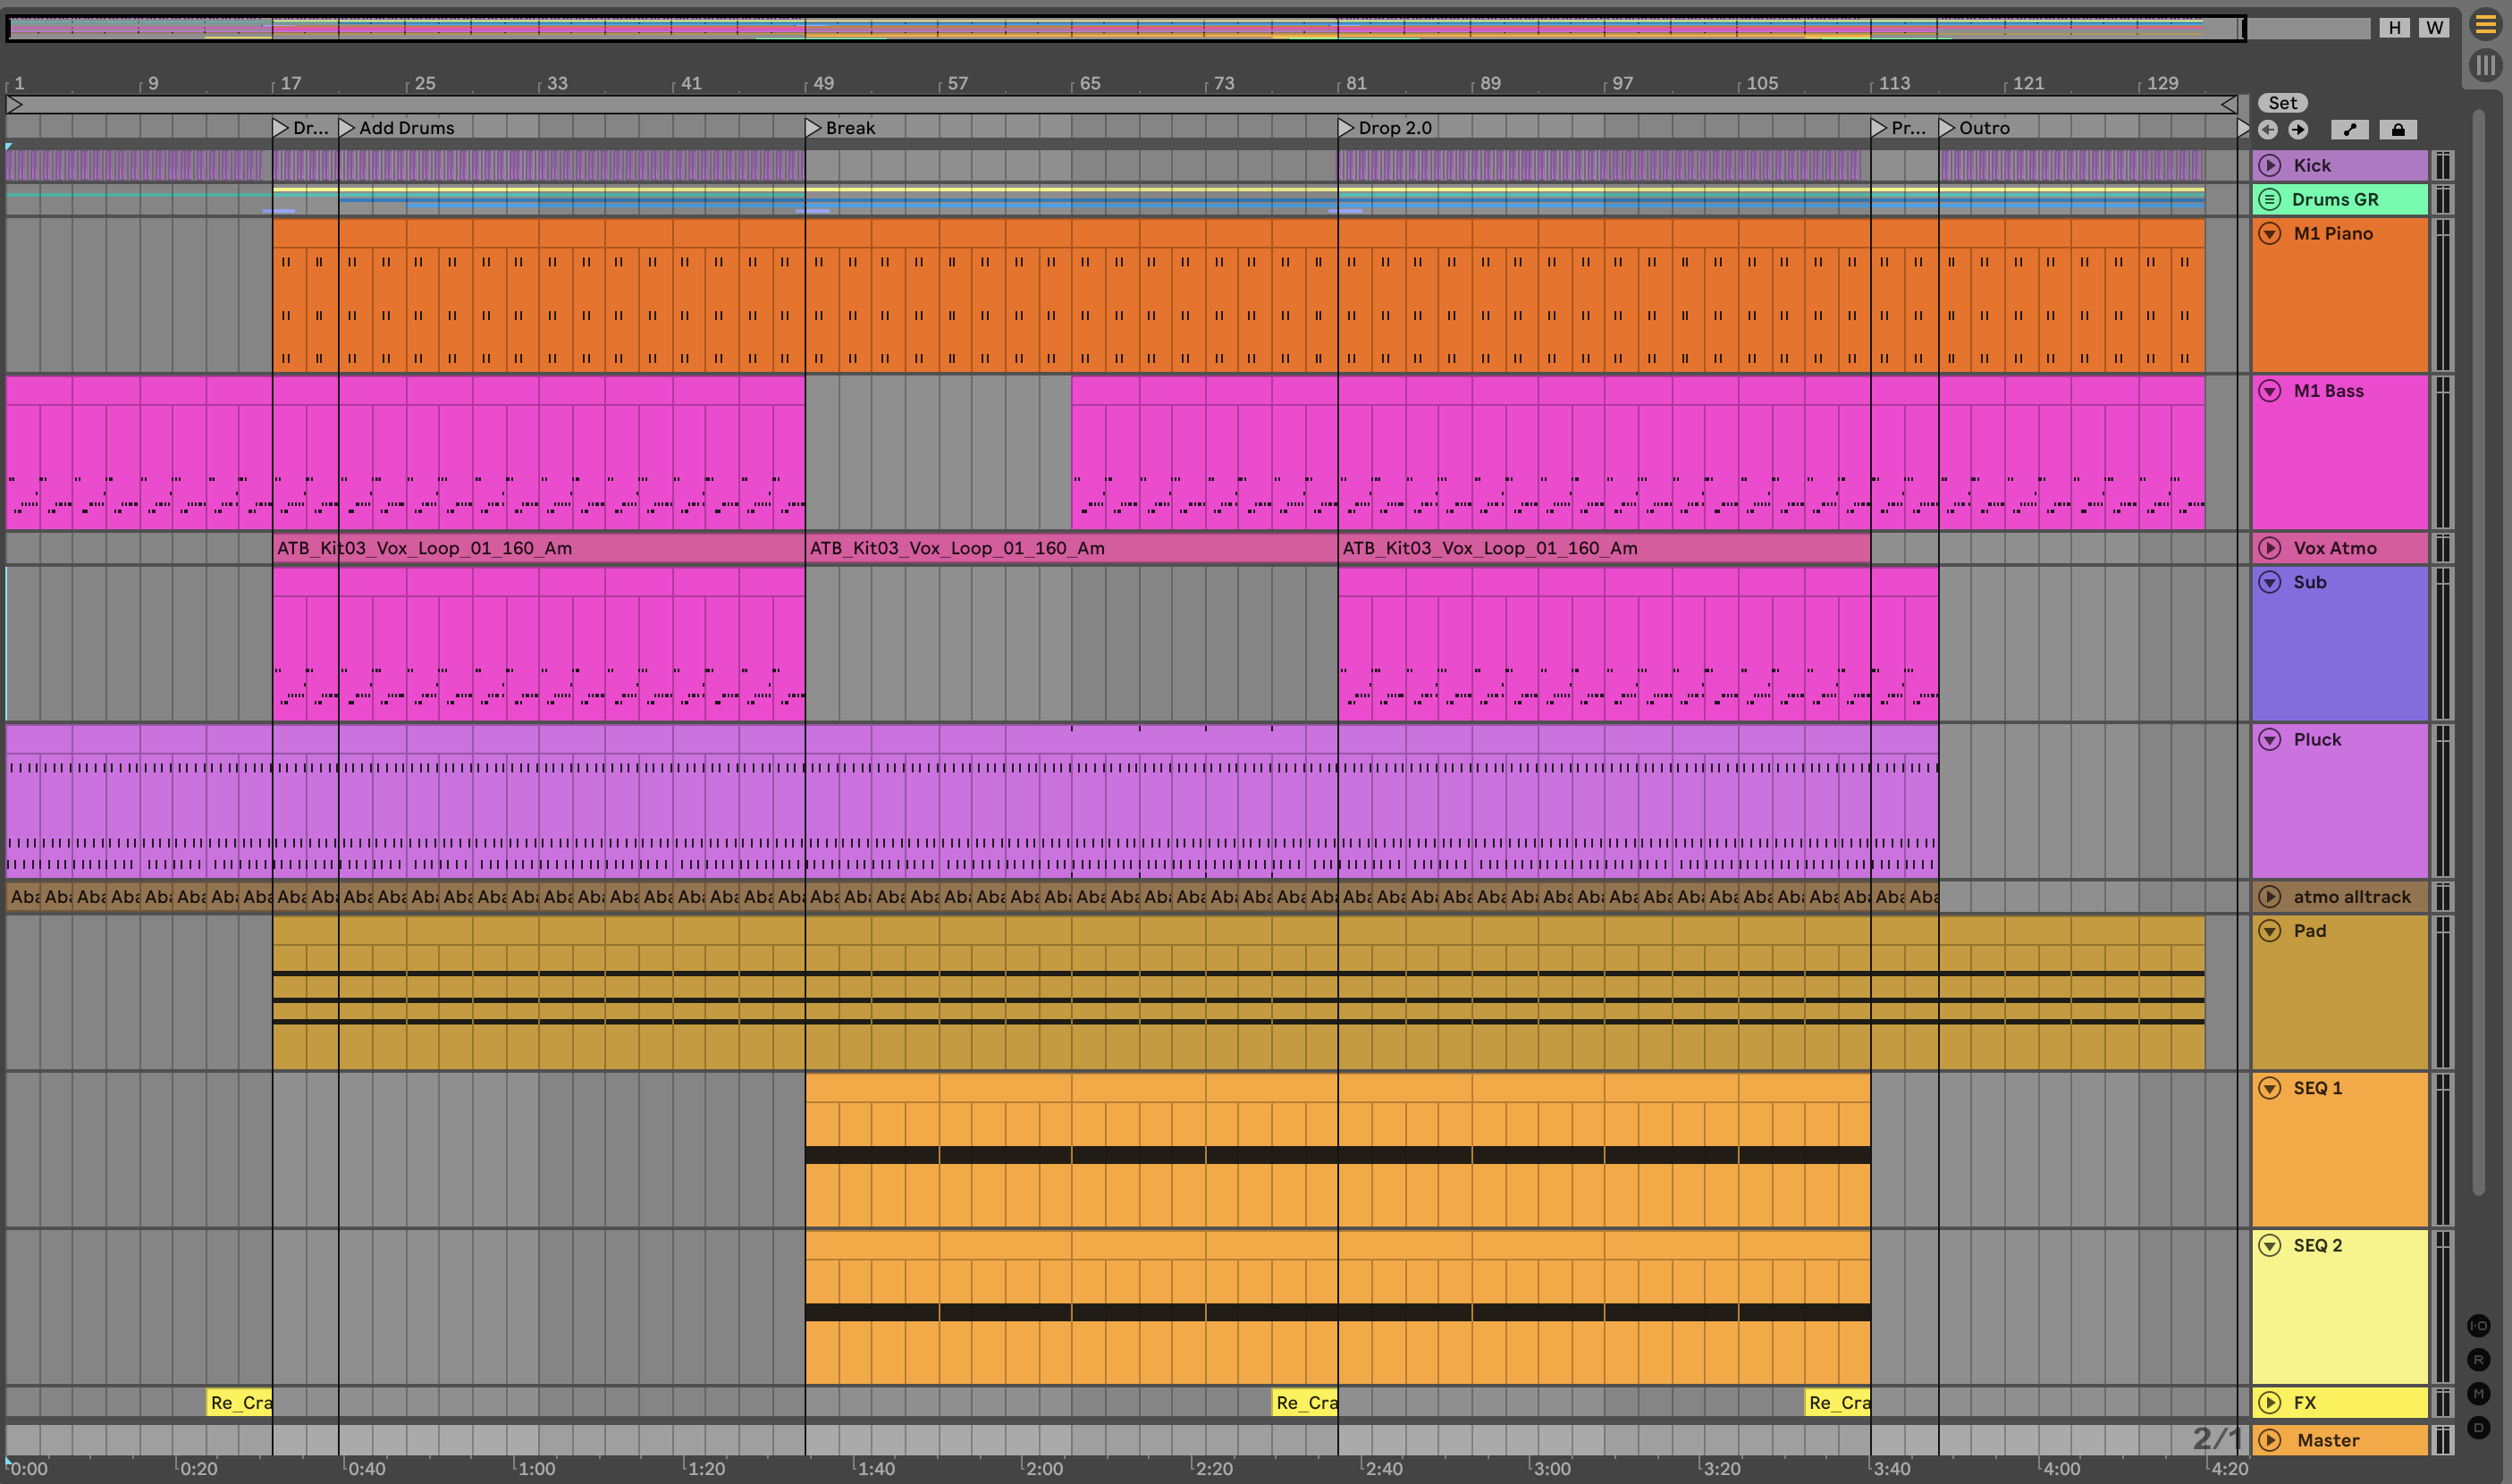Switch to Arrangement view using the orange lines icon
The height and width of the screenshot is (1484, 2512).
point(2485,24)
